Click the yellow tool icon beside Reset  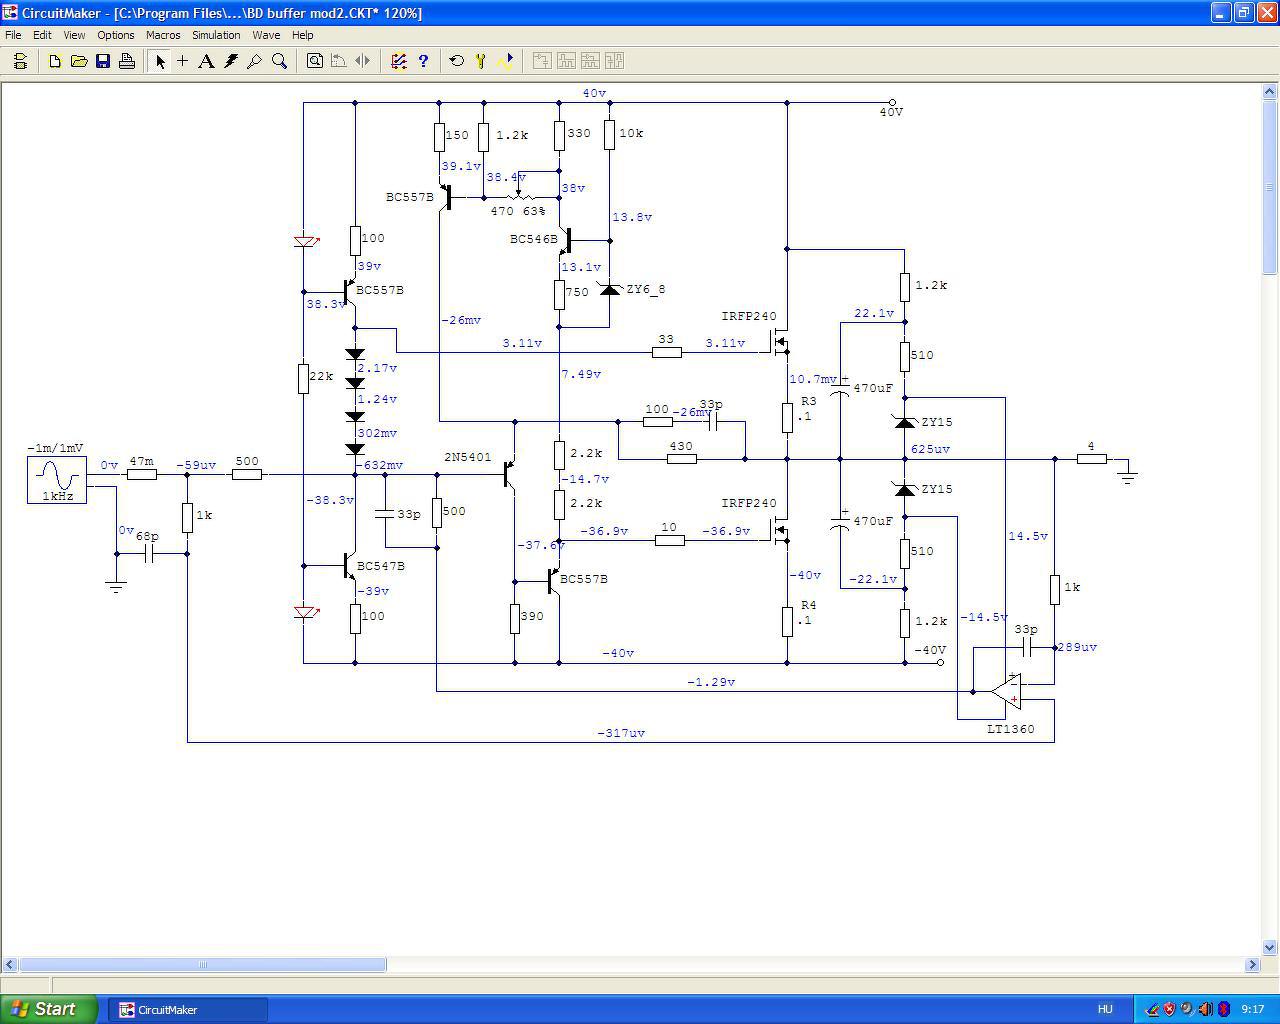481,61
